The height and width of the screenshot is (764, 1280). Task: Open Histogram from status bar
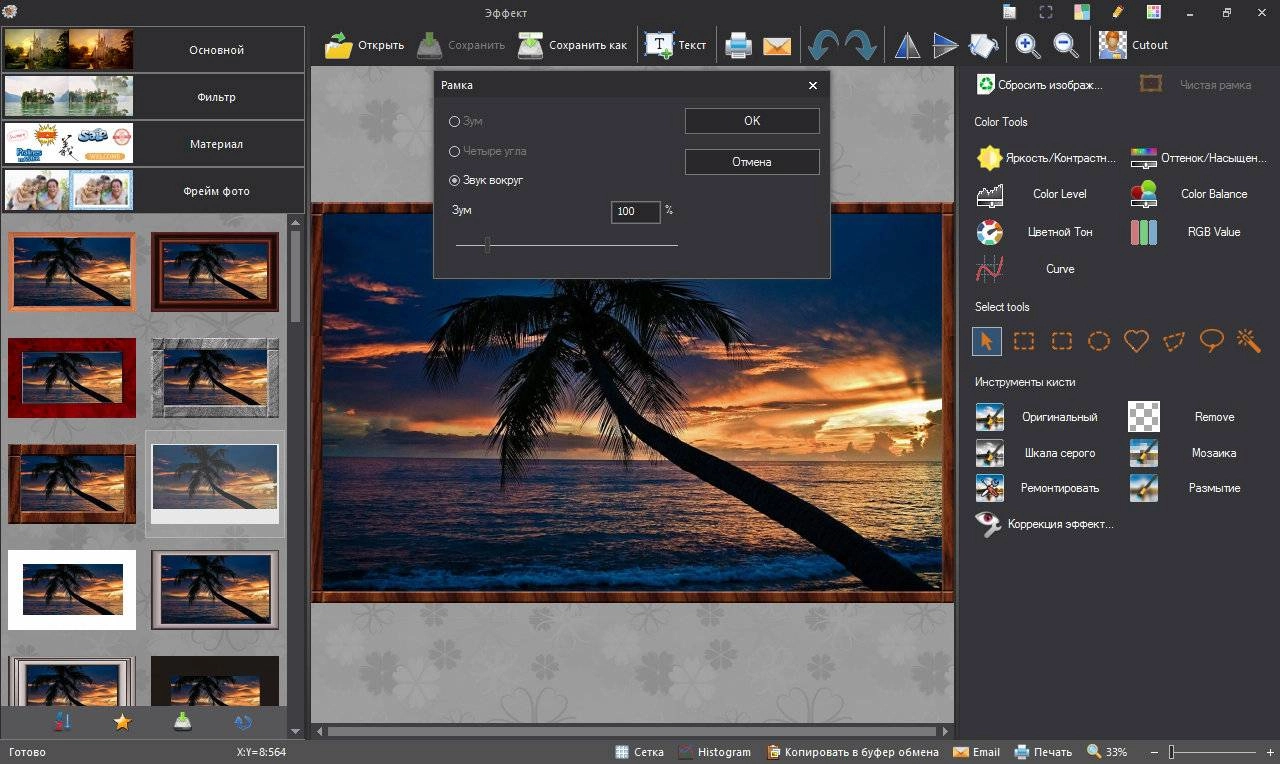[x=714, y=752]
